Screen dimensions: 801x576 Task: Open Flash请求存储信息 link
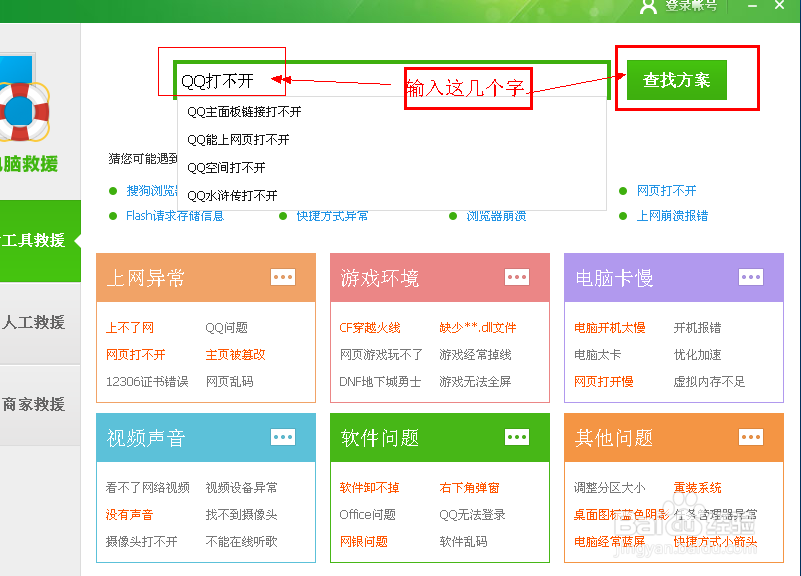175,216
